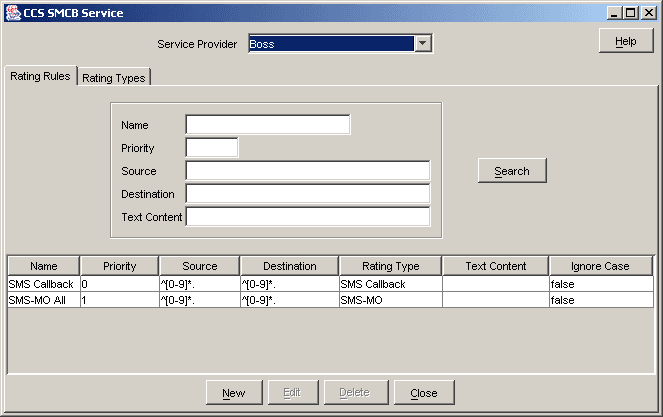Select the SMS Callback rating type cell

click(x=391, y=284)
